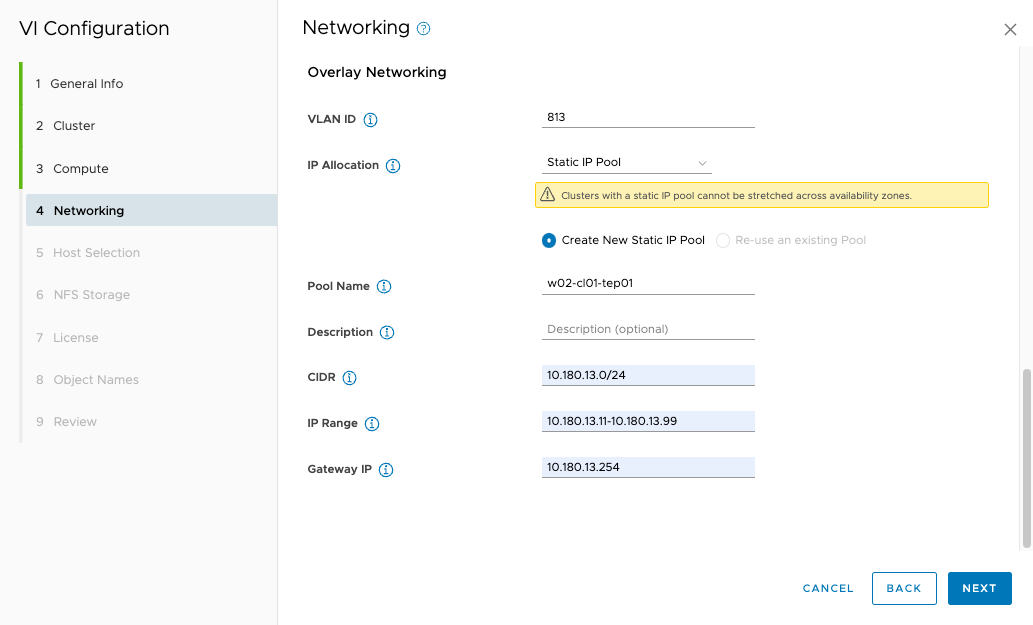Click the static IP pool warning triangle icon
Screen dimensions: 1033x625
[547, 195]
